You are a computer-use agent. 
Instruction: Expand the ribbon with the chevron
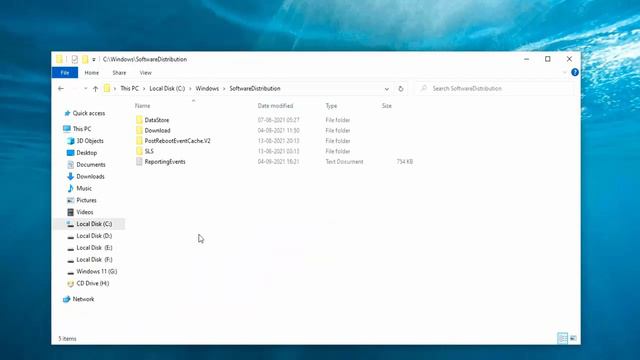click(x=564, y=72)
